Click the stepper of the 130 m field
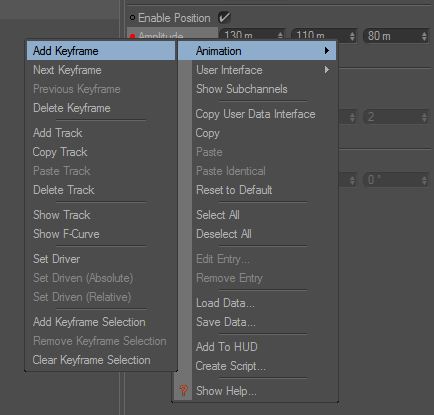Image resolution: width=434 pixels, height=415 pixels. (281, 35)
